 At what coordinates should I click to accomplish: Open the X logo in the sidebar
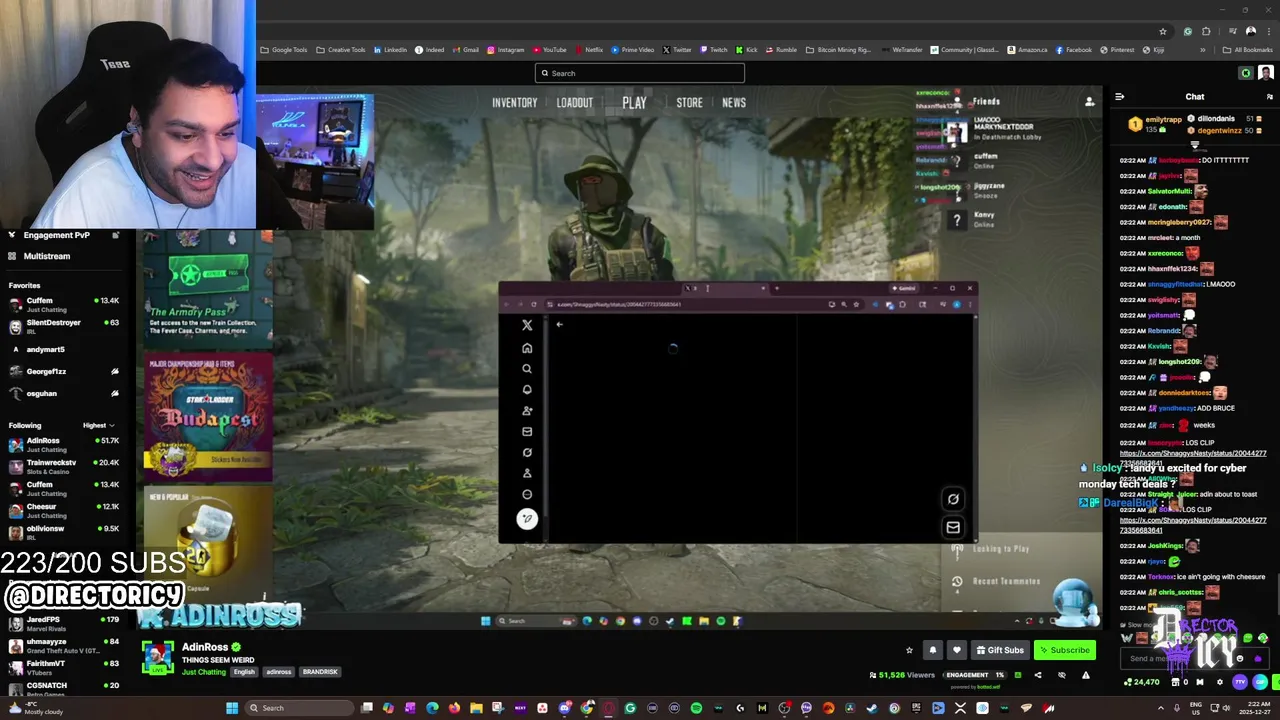[527, 325]
